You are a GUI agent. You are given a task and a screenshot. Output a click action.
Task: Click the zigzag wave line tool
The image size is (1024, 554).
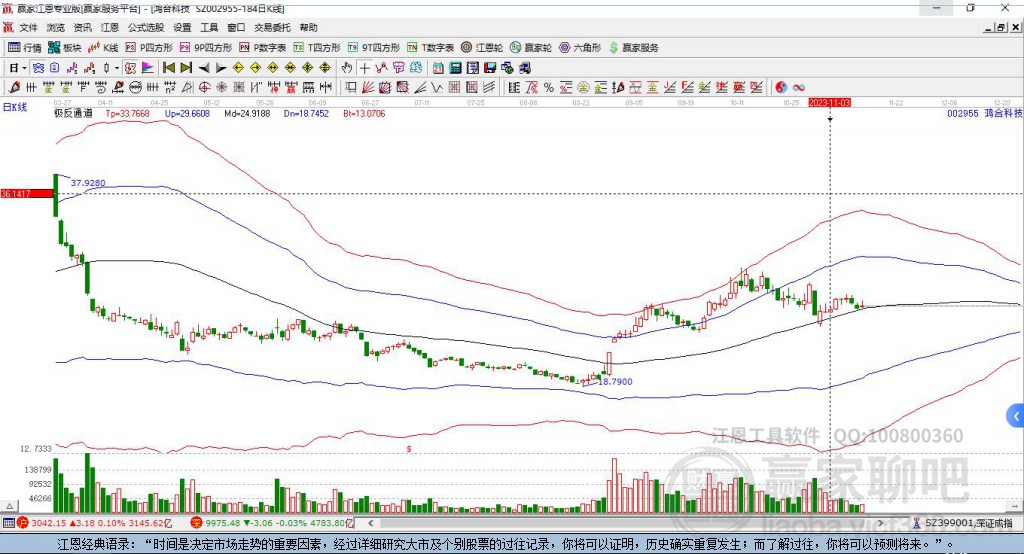coord(437,88)
